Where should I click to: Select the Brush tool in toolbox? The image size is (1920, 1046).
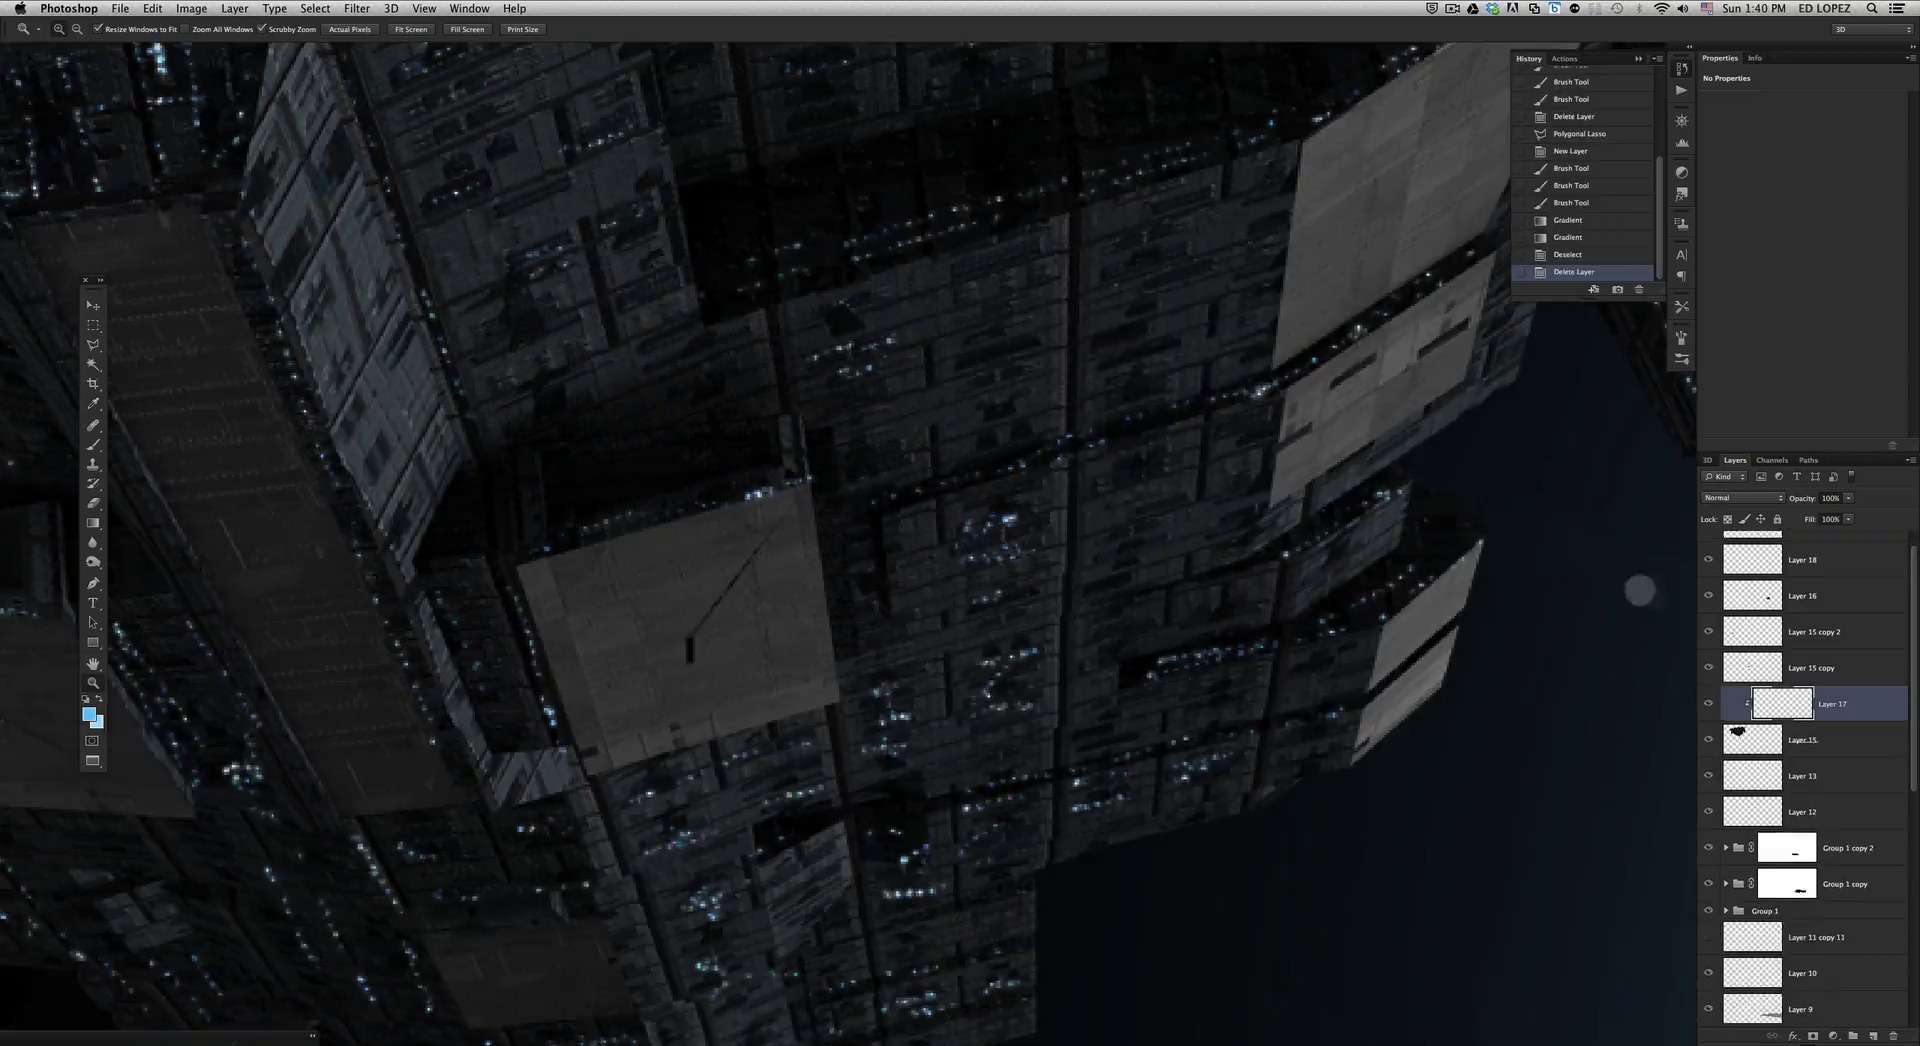[x=93, y=445]
